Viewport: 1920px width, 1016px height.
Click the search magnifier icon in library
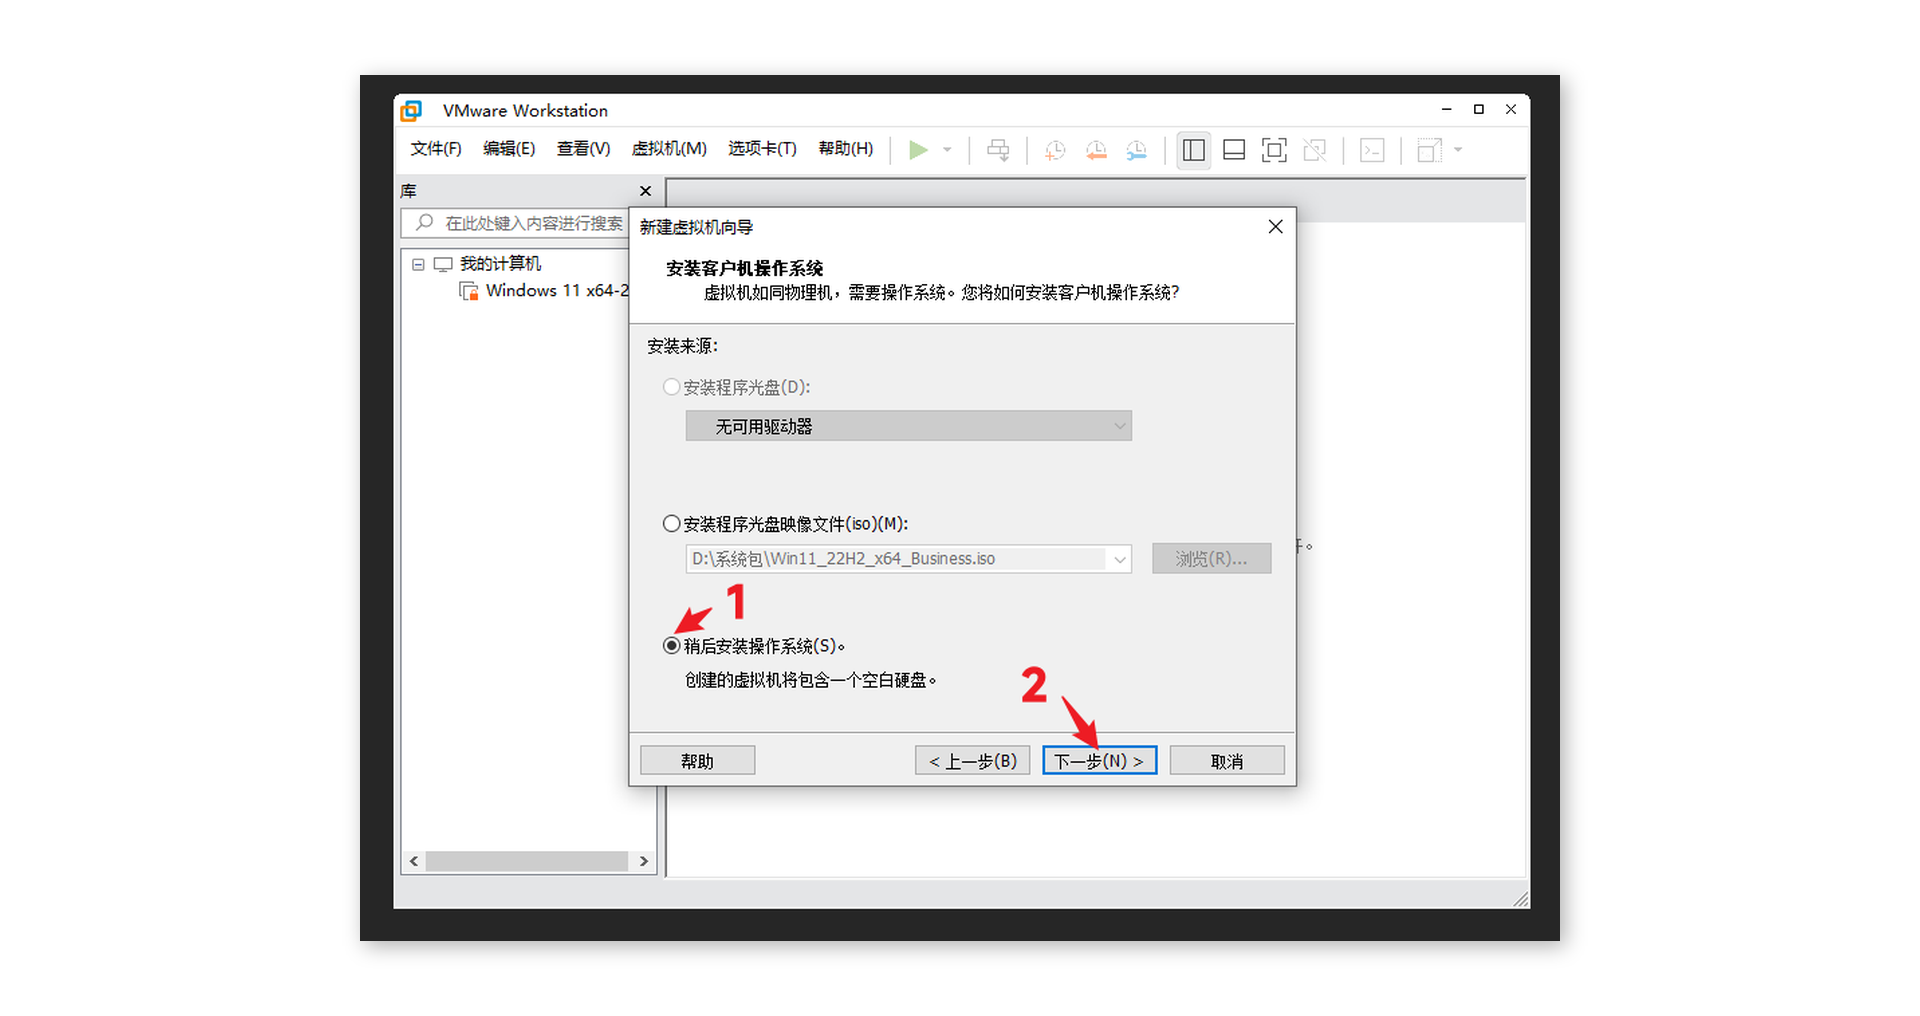(x=425, y=223)
